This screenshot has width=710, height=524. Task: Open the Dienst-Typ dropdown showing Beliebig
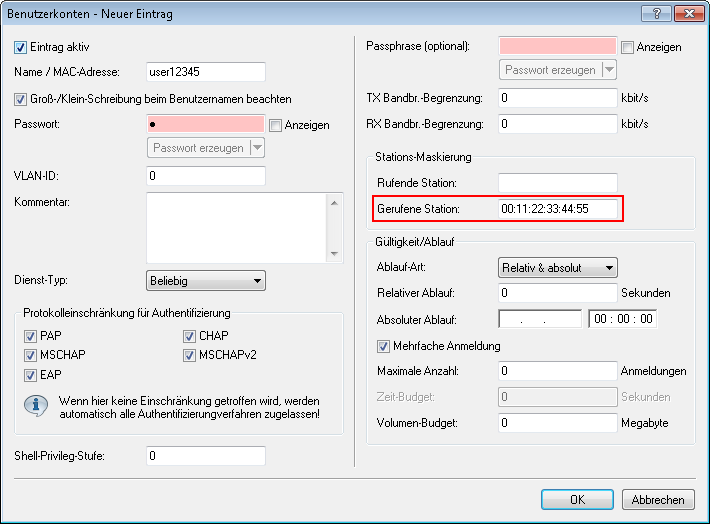coord(205,280)
